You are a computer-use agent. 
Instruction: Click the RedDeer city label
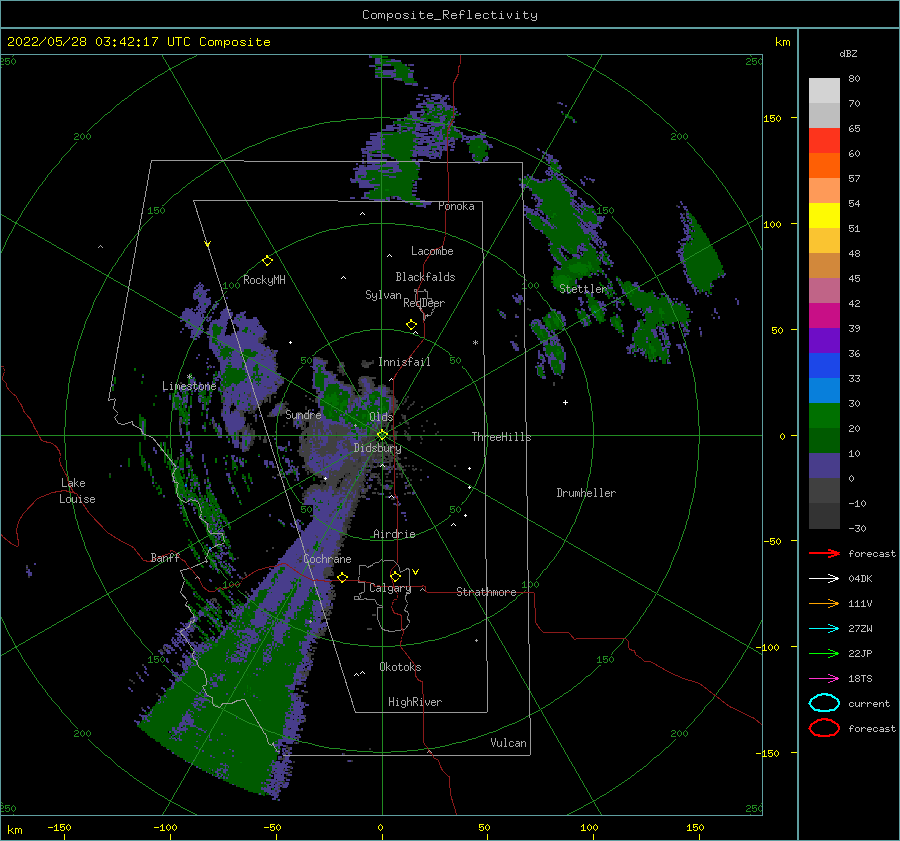(x=424, y=303)
